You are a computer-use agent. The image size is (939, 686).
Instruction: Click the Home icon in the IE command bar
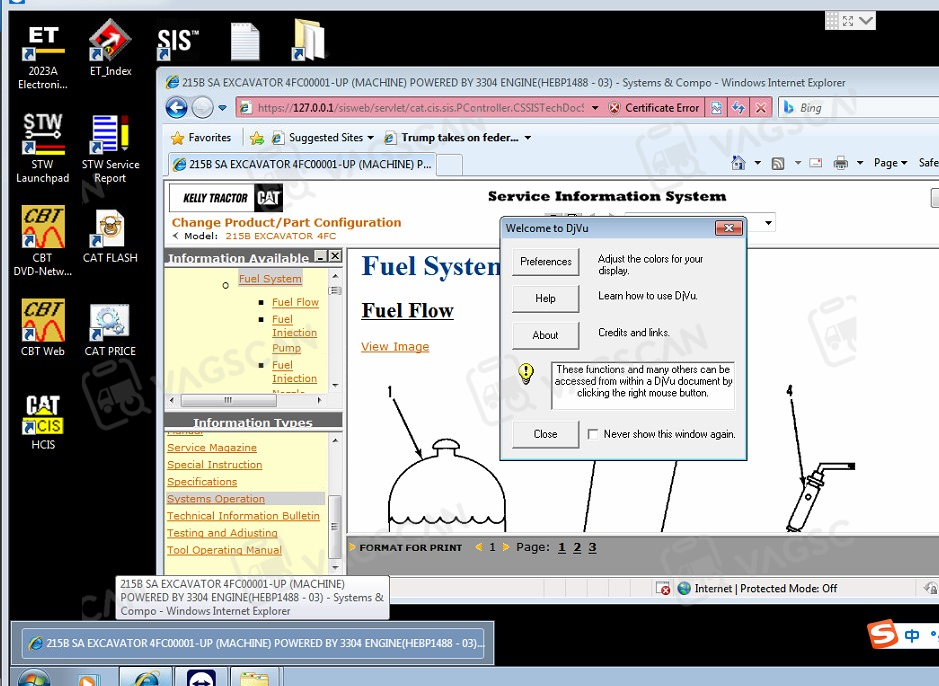pos(738,163)
